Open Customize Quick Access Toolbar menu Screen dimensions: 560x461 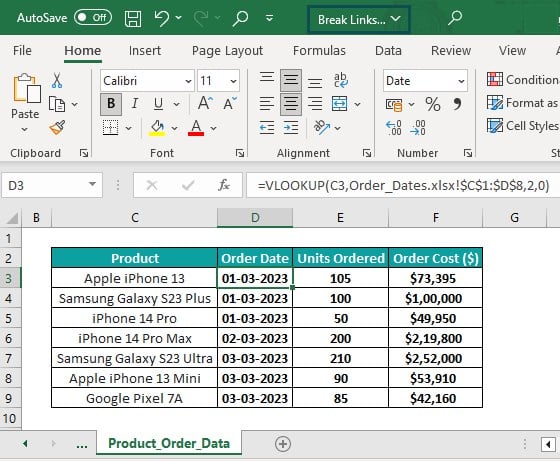click(270, 18)
